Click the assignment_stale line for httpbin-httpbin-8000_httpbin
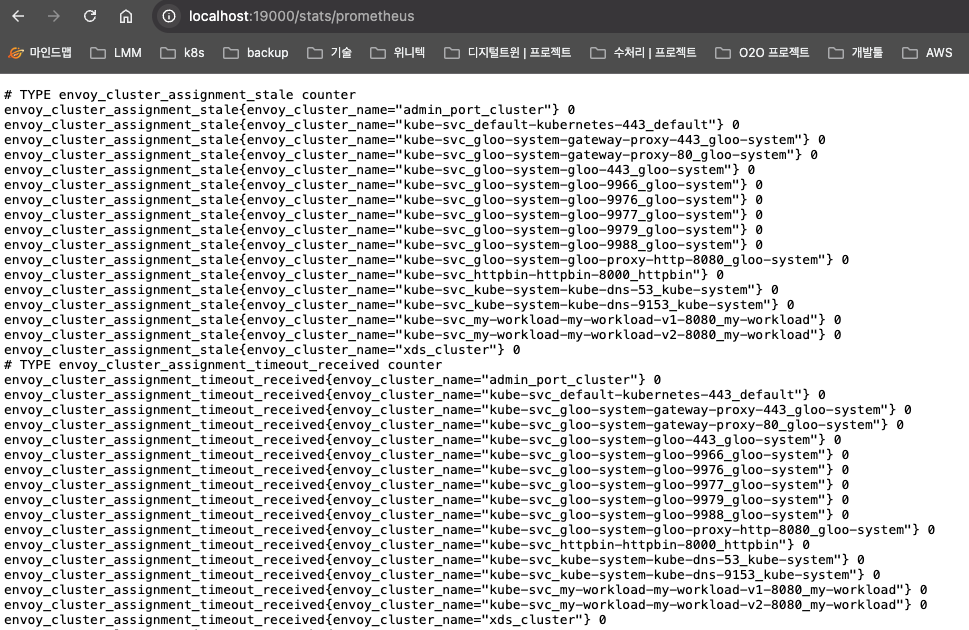Viewport: 969px width, 630px height. (x=364, y=275)
